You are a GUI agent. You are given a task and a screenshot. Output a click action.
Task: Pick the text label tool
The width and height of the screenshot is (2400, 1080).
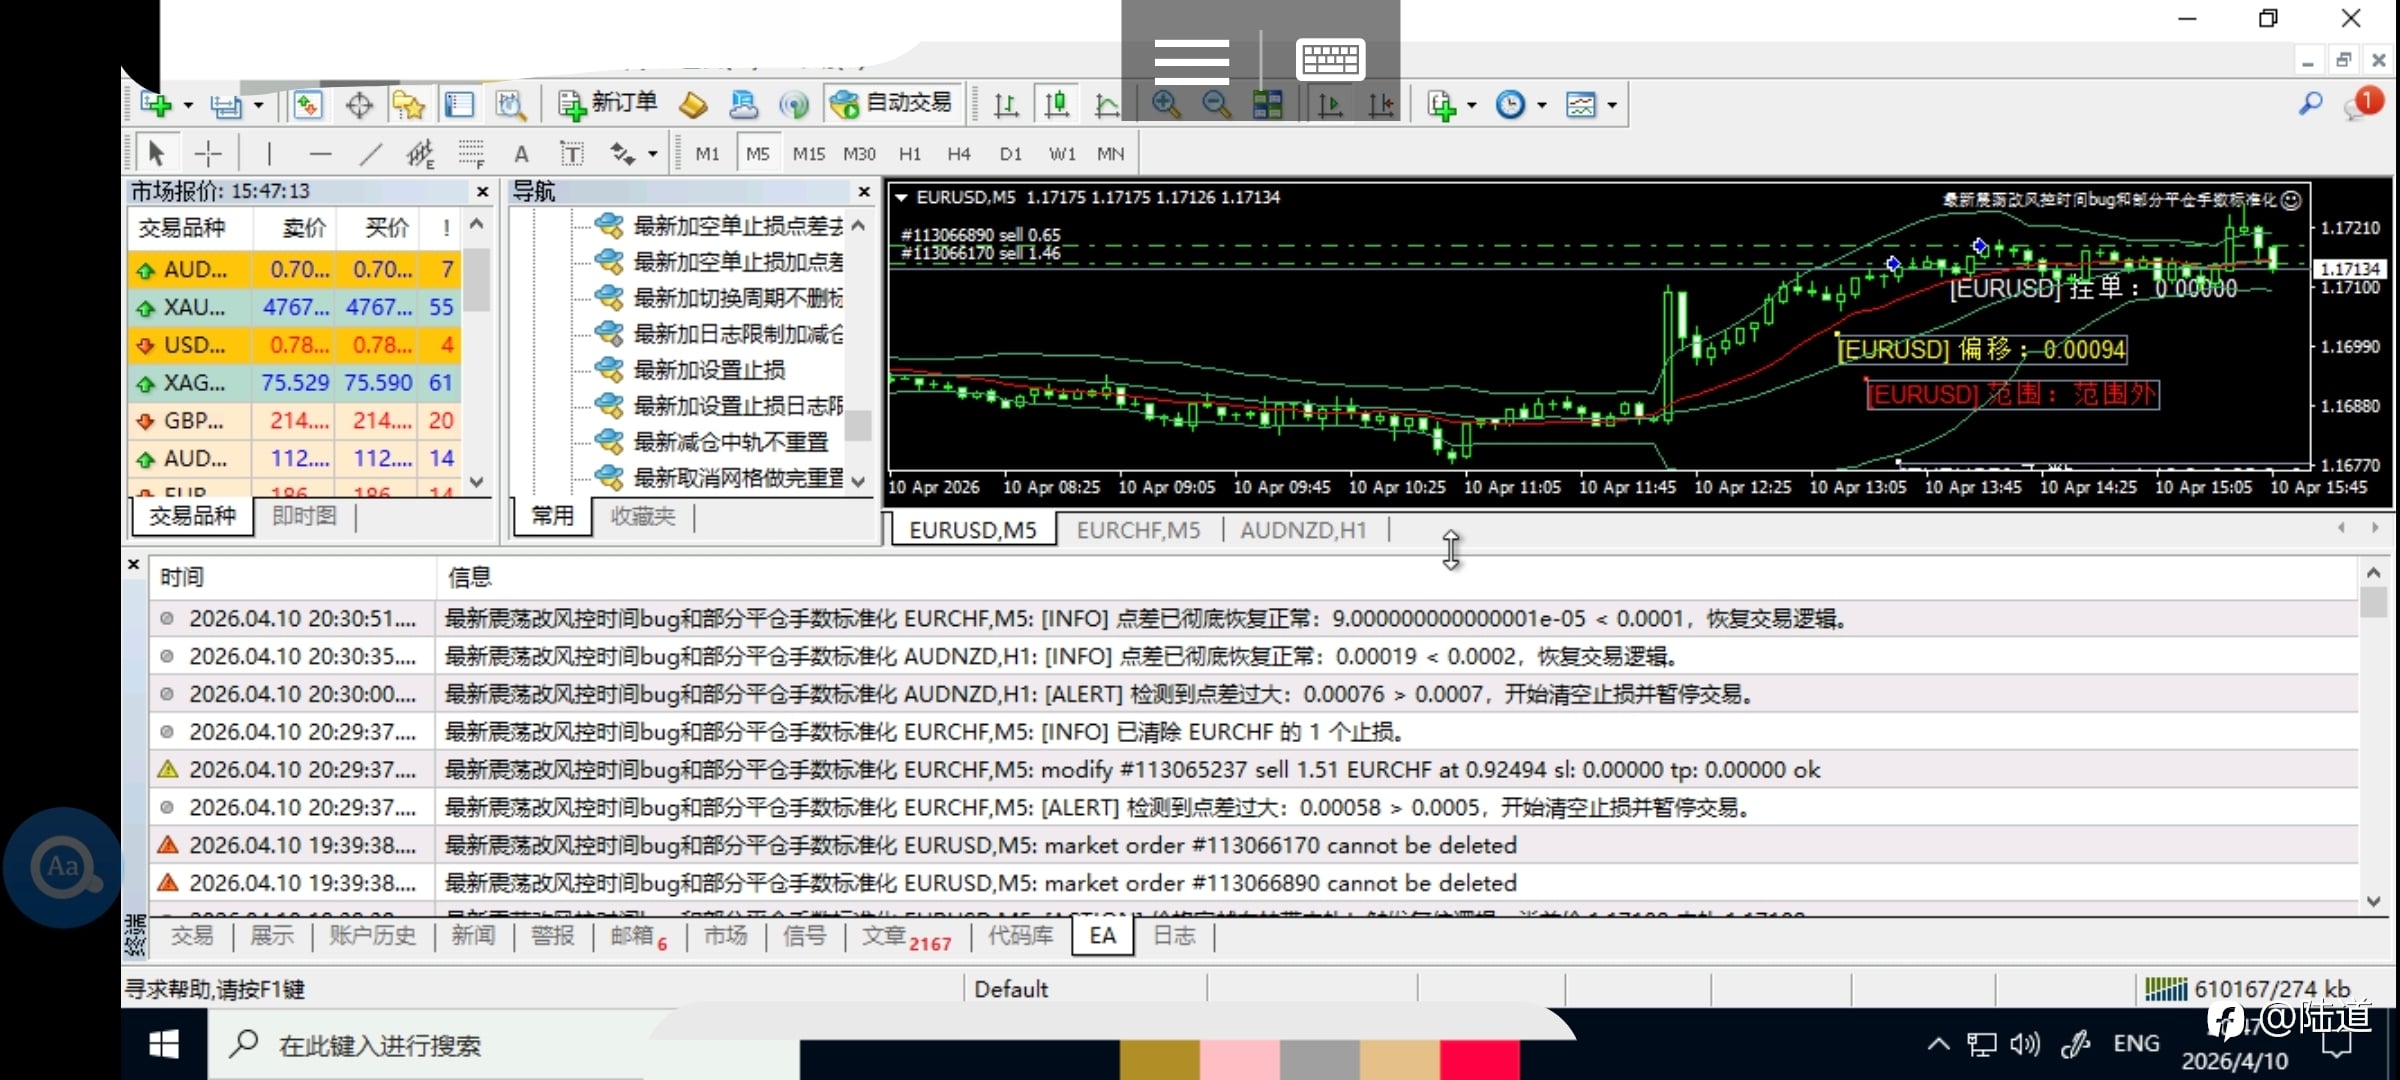click(x=571, y=154)
